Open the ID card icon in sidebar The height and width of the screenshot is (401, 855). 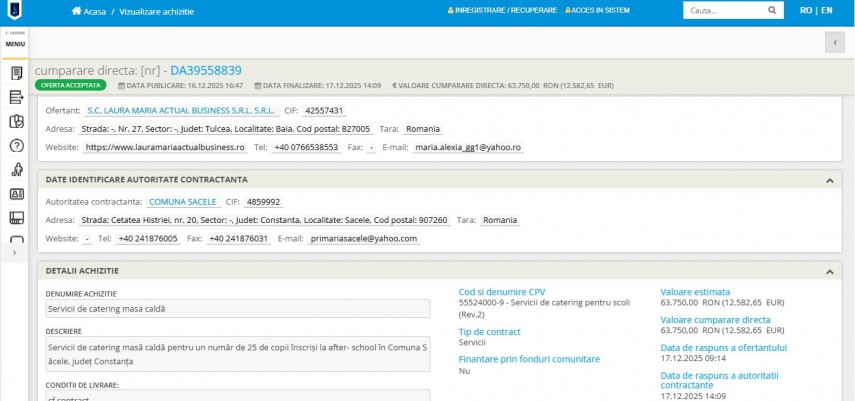point(16,194)
